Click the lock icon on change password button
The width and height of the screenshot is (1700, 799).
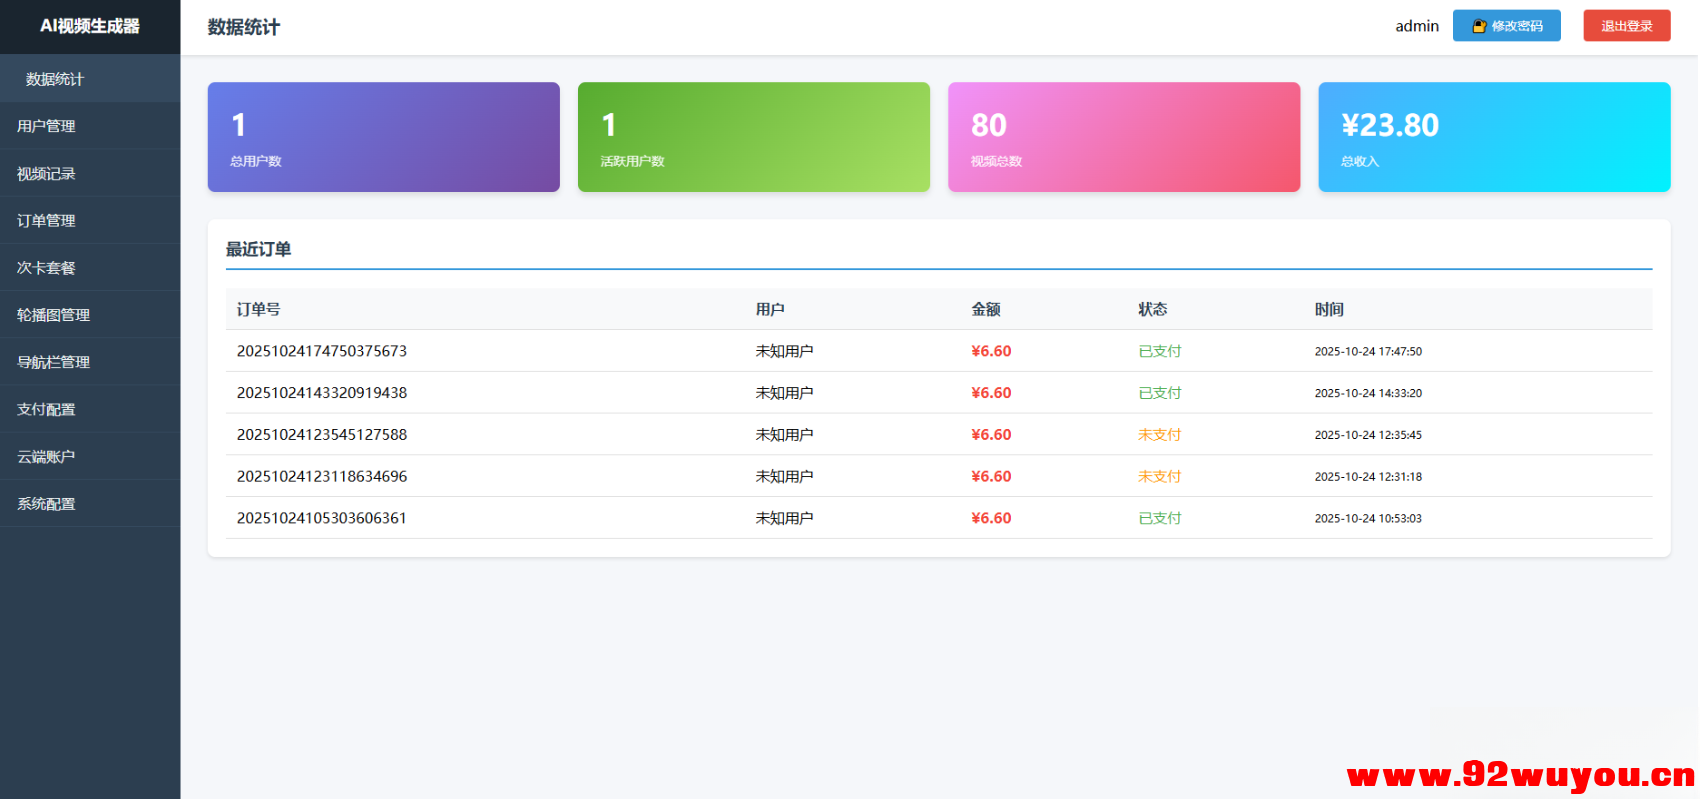(x=1479, y=26)
